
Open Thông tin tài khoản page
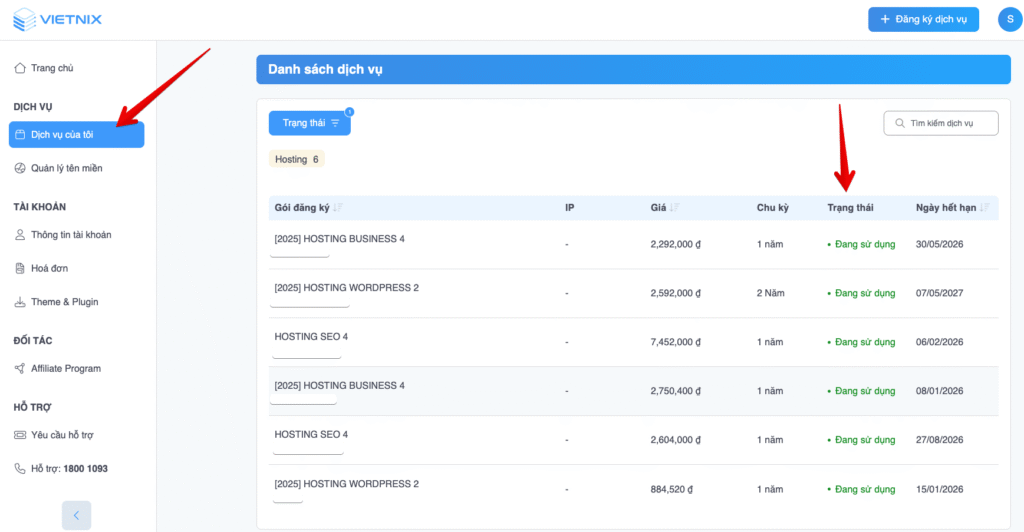[x=70, y=235]
